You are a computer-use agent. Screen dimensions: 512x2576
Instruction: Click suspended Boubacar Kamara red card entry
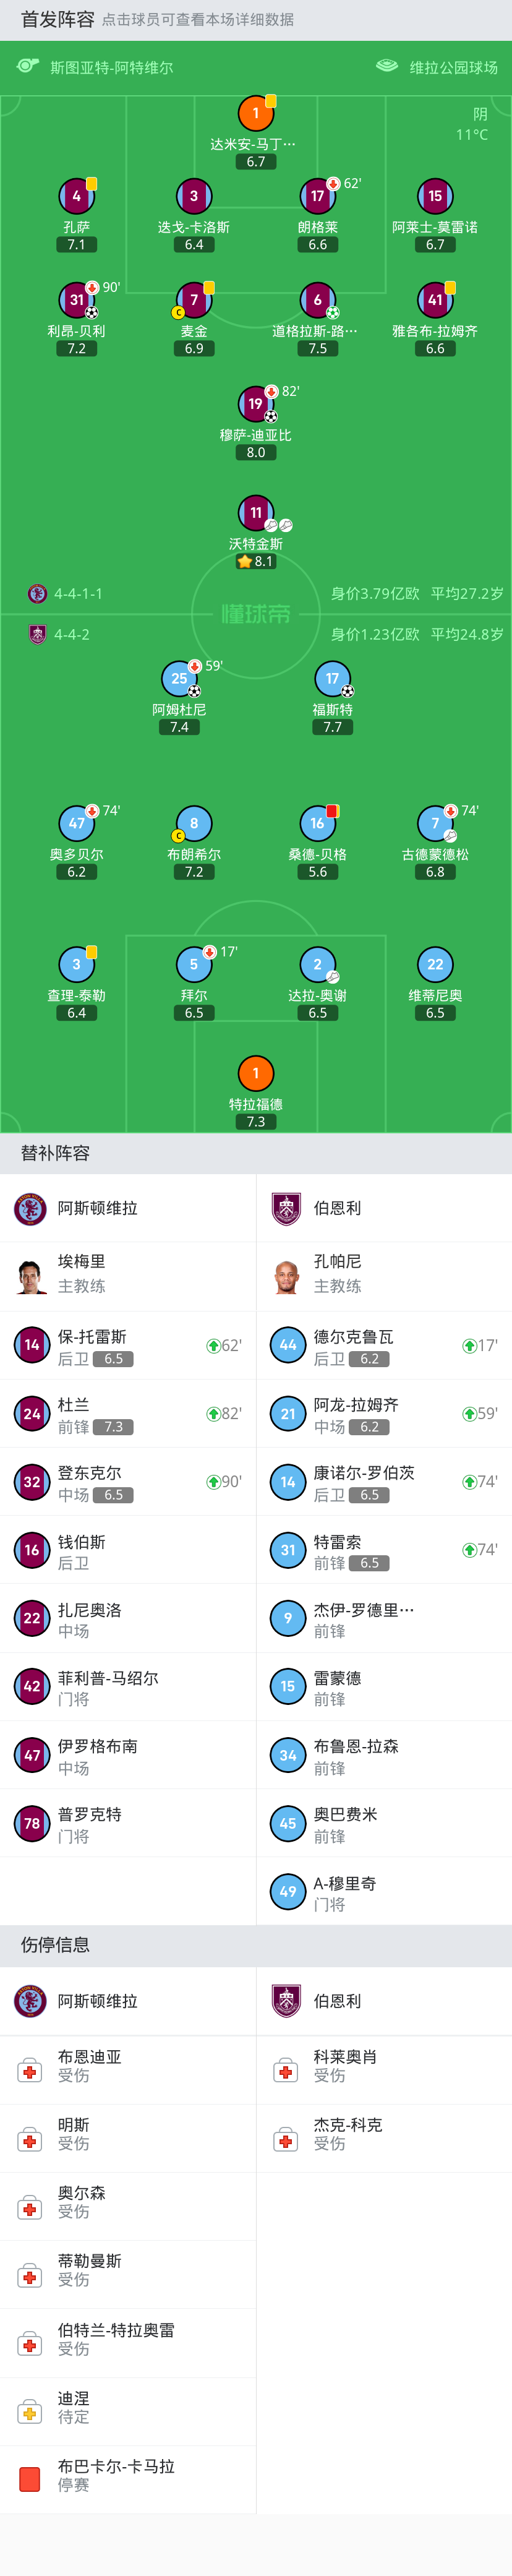click(128, 2479)
